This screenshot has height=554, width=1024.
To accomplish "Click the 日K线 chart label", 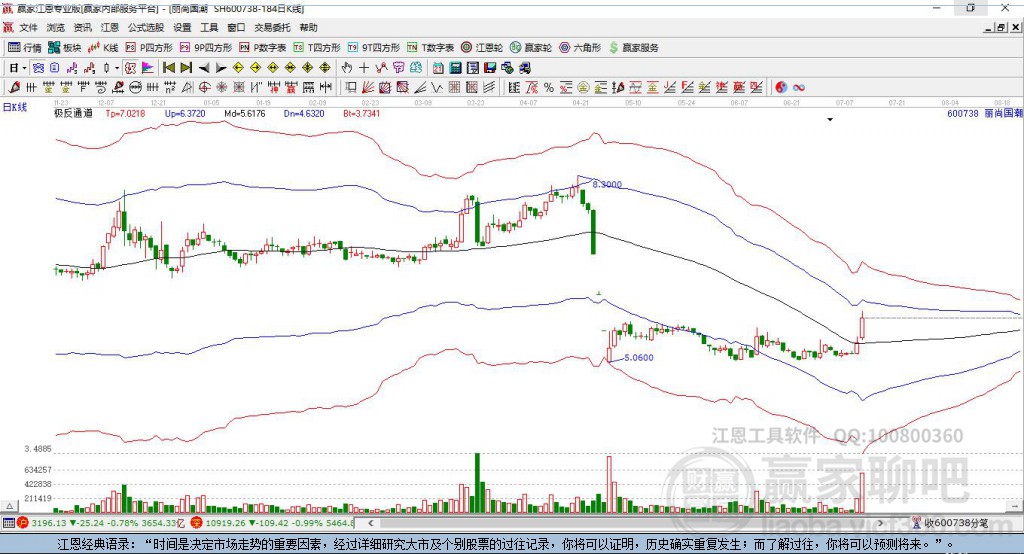I will [x=15, y=107].
